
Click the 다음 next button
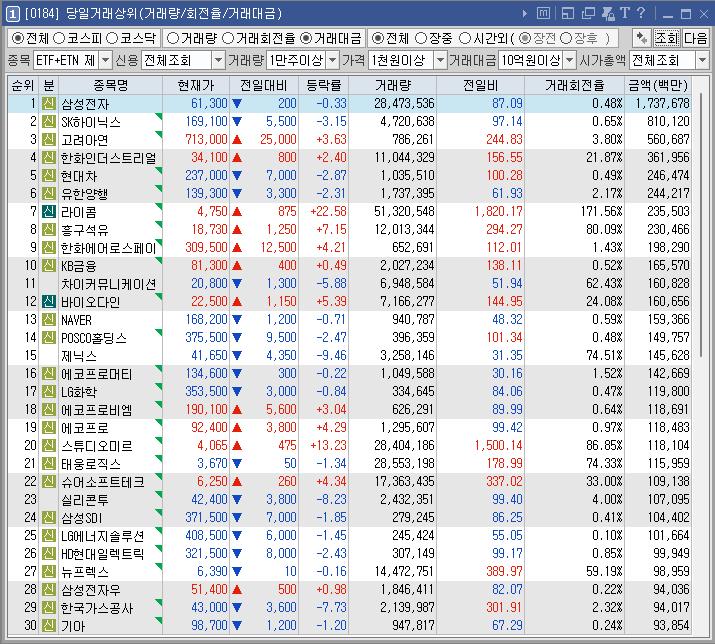(x=695, y=38)
